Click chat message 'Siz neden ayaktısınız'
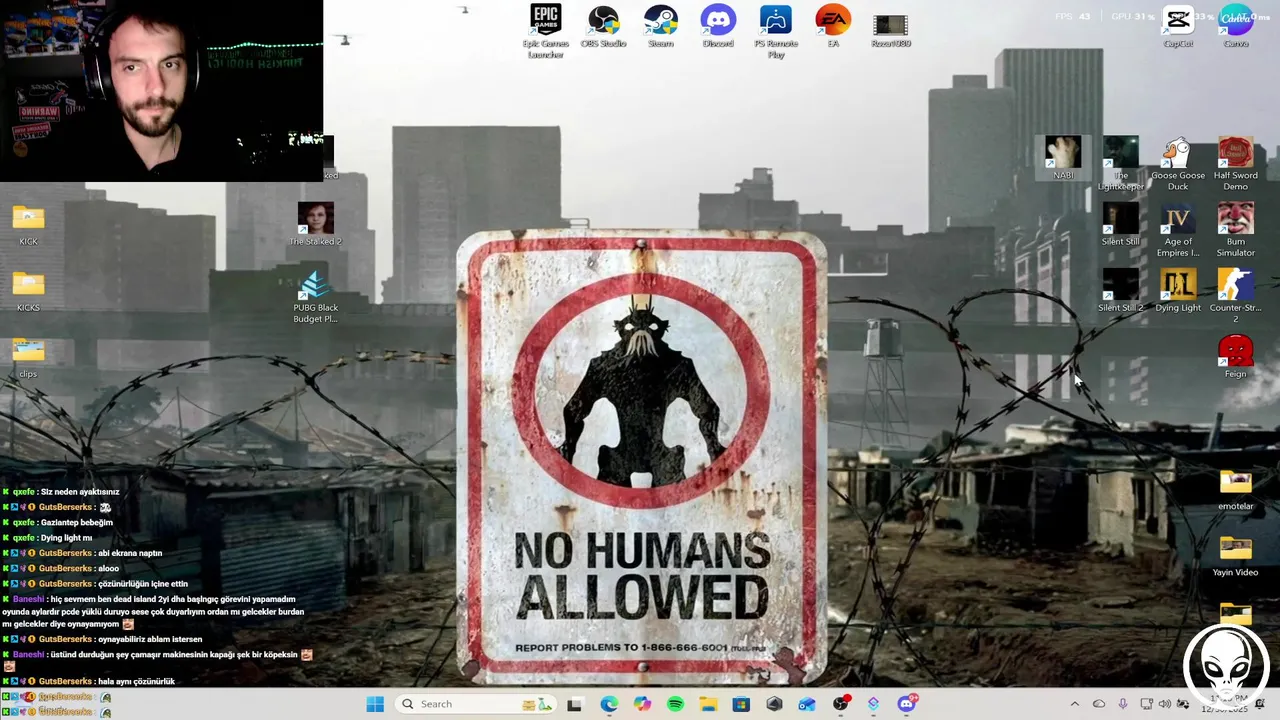This screenshot has width=1280, height=720. (79, 492)
